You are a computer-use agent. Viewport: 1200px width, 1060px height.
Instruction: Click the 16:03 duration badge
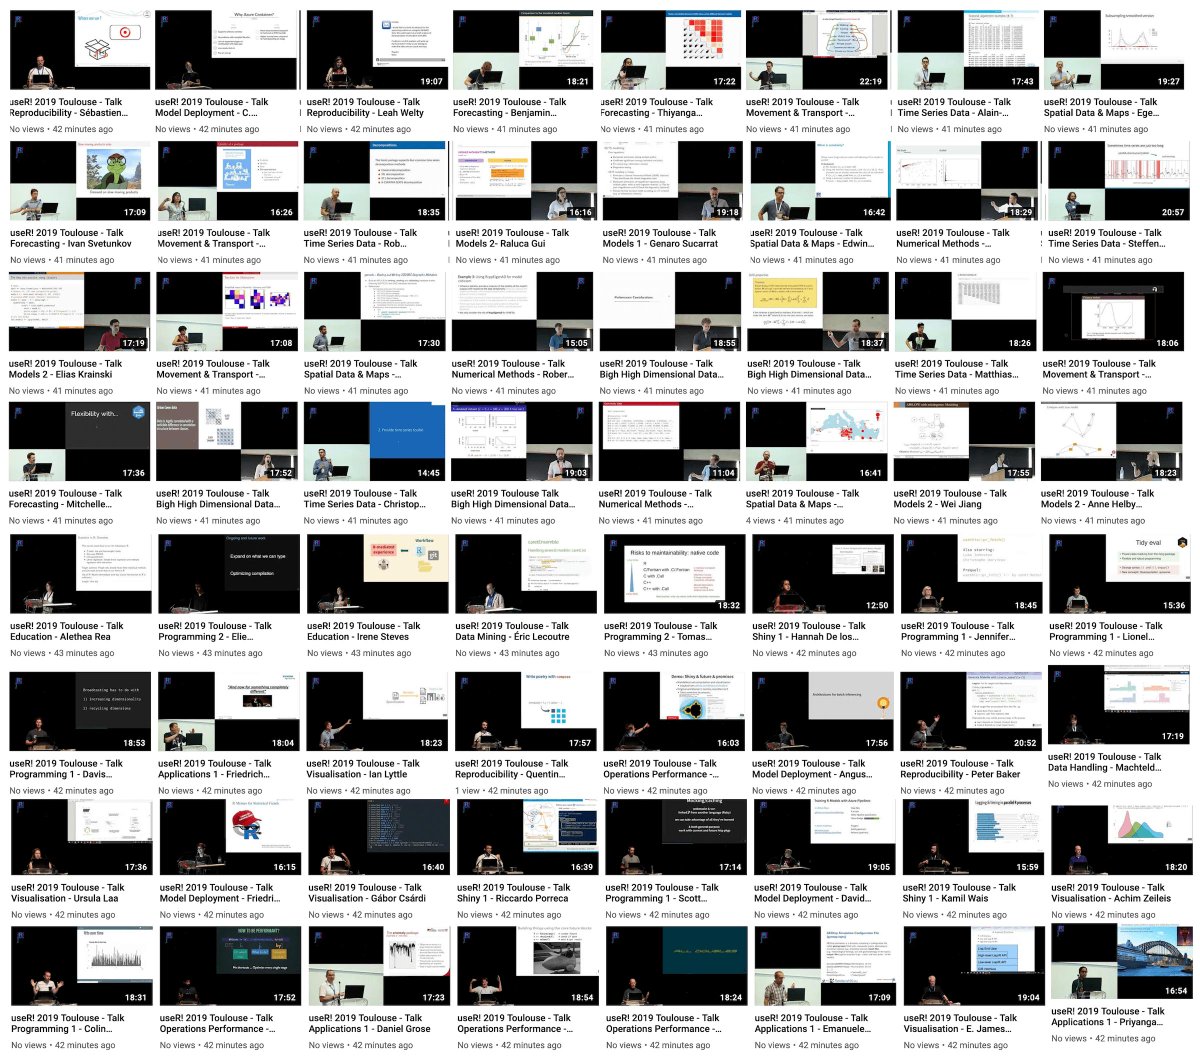tap(728, 743)
